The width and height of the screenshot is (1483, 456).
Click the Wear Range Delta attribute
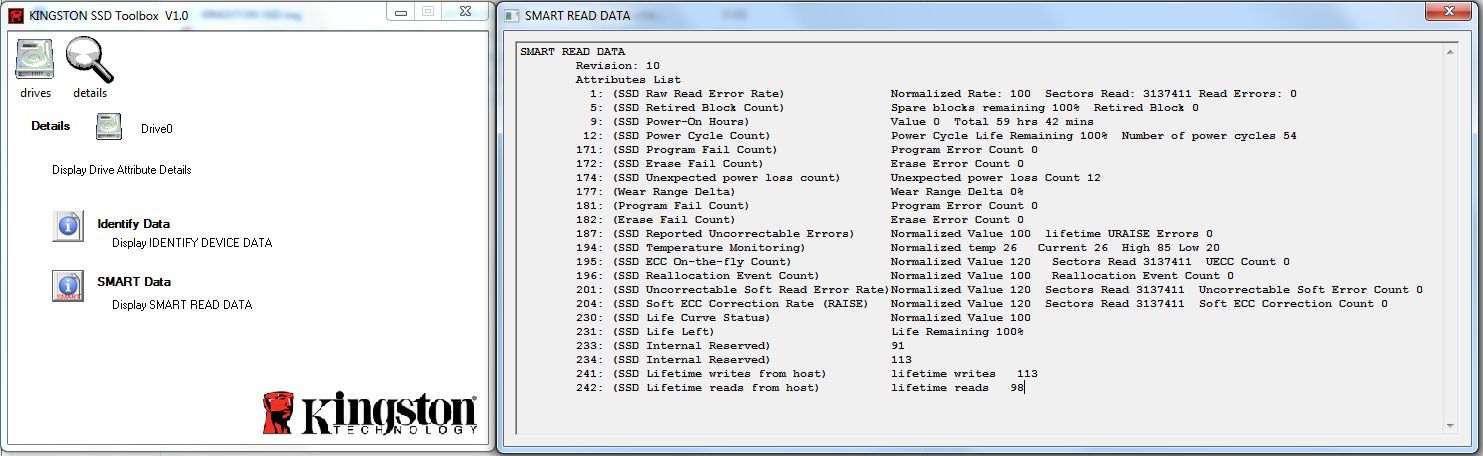tap(799, 191)
